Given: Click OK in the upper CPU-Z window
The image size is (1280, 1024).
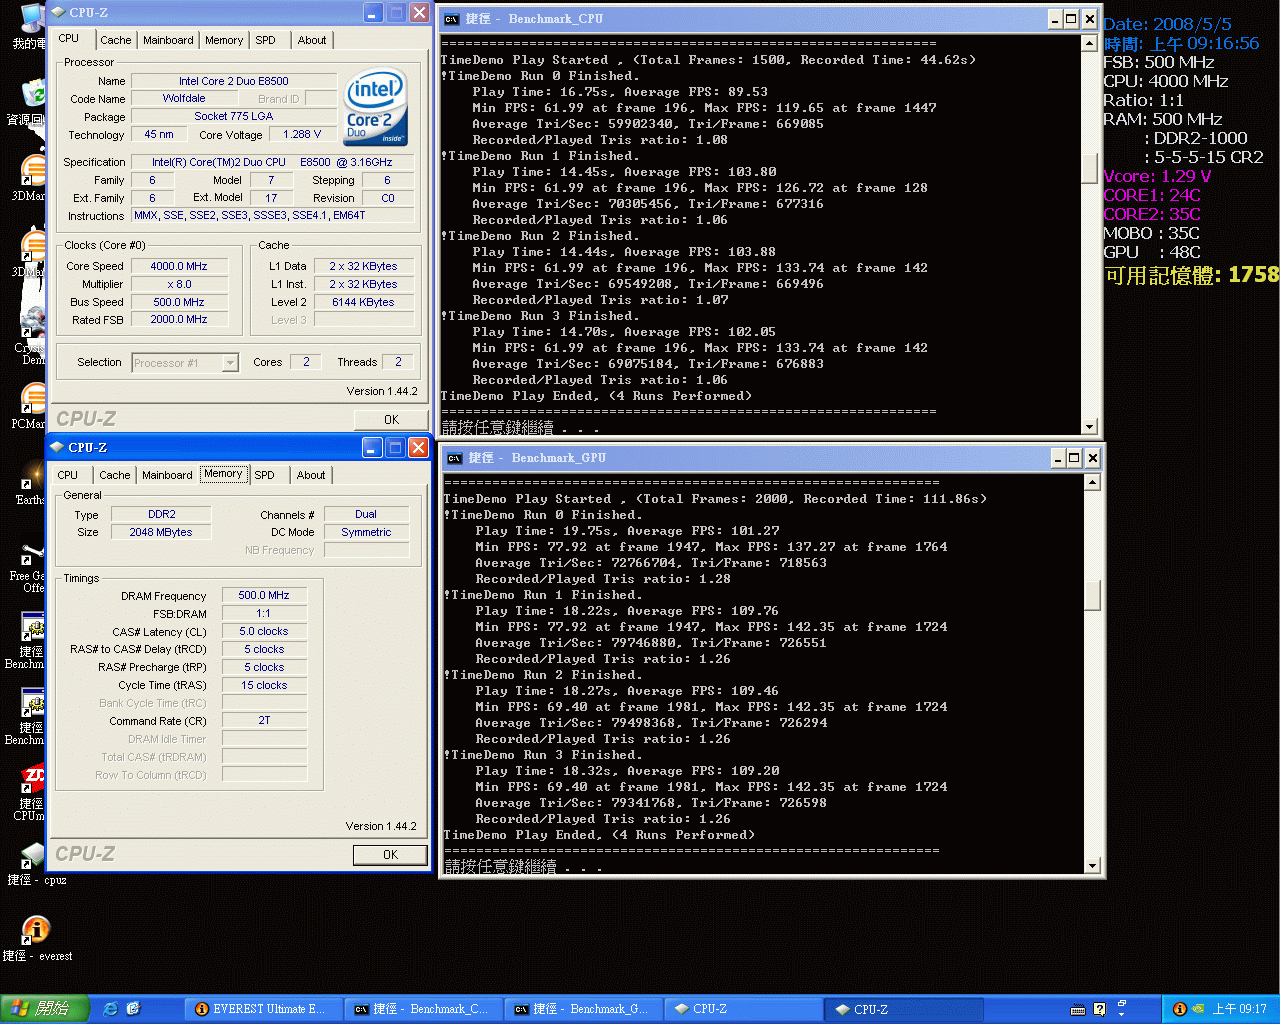Looking at the screenshot, I should coord(391,420).
